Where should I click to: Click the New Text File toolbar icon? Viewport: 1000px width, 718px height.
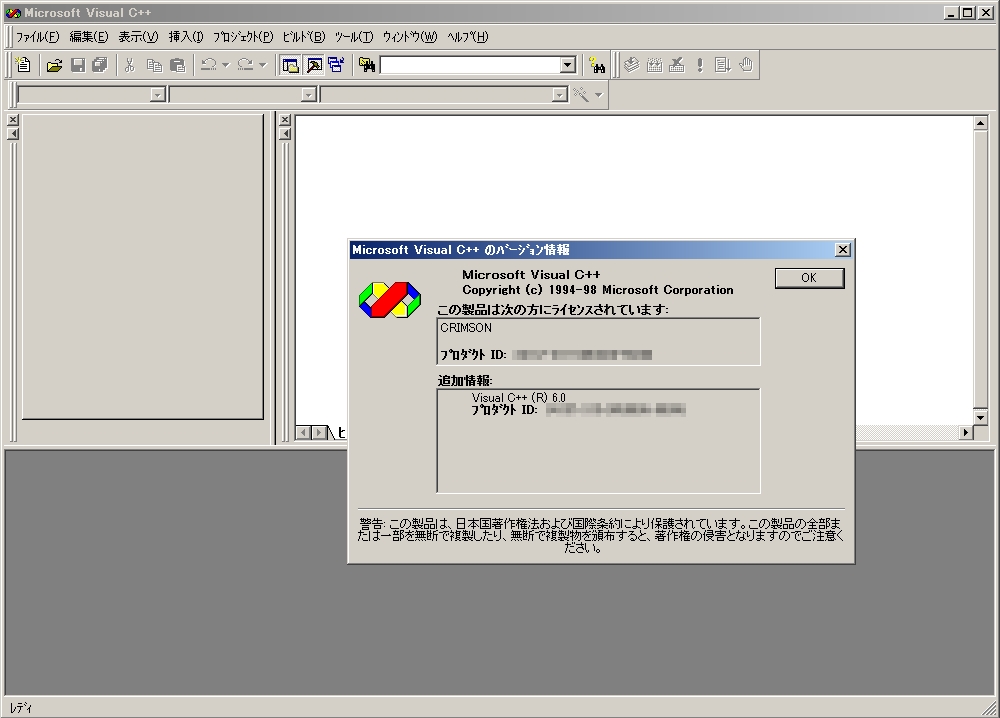coord(23,65)
